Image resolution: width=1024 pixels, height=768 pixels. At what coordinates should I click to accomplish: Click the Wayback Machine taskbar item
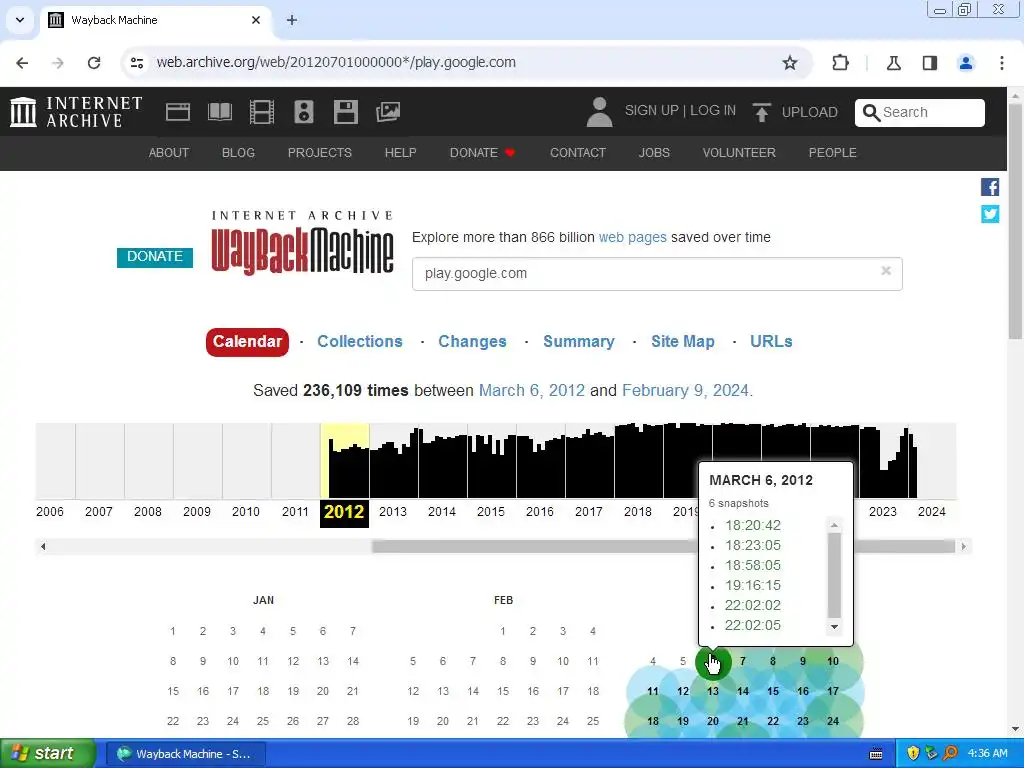coord(185,754)
